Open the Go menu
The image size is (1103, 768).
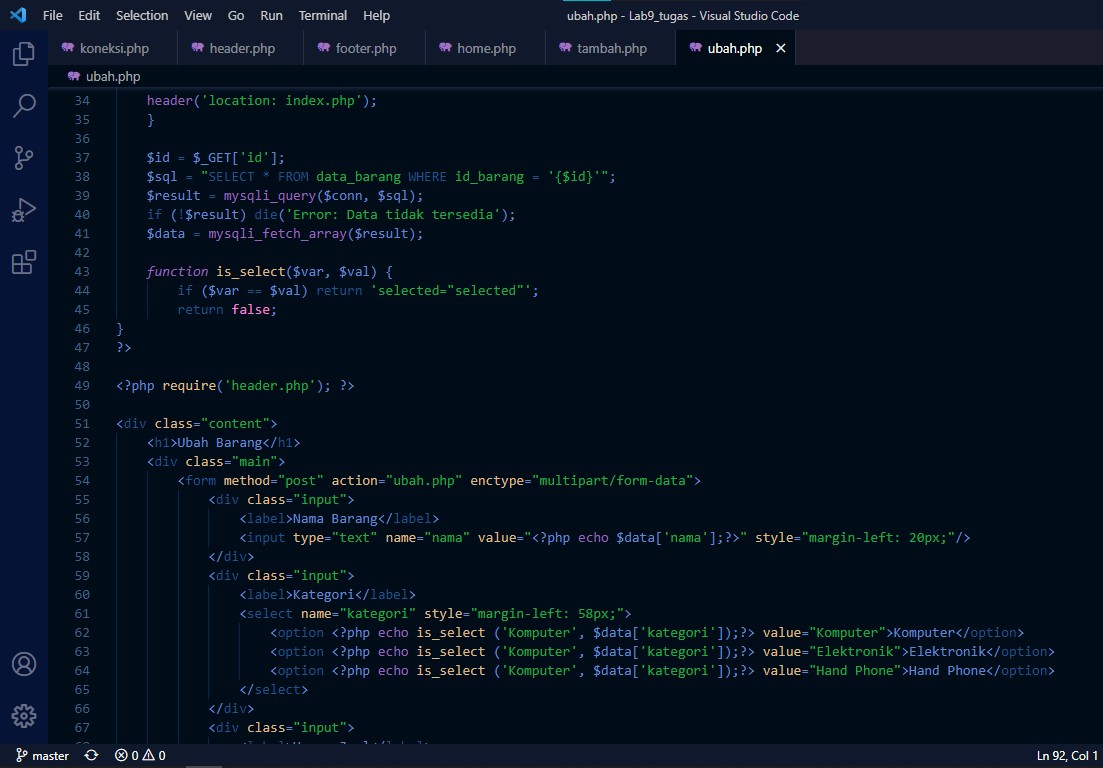(x=236, y=15)
